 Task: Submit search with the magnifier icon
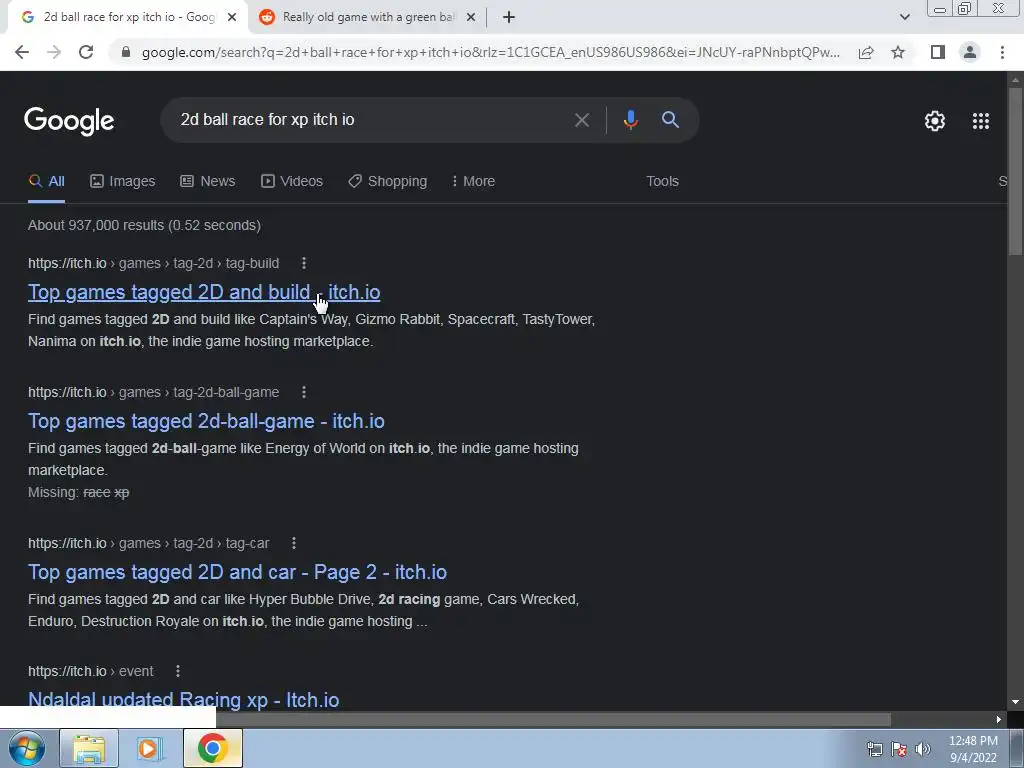click(x=670, y=120)
